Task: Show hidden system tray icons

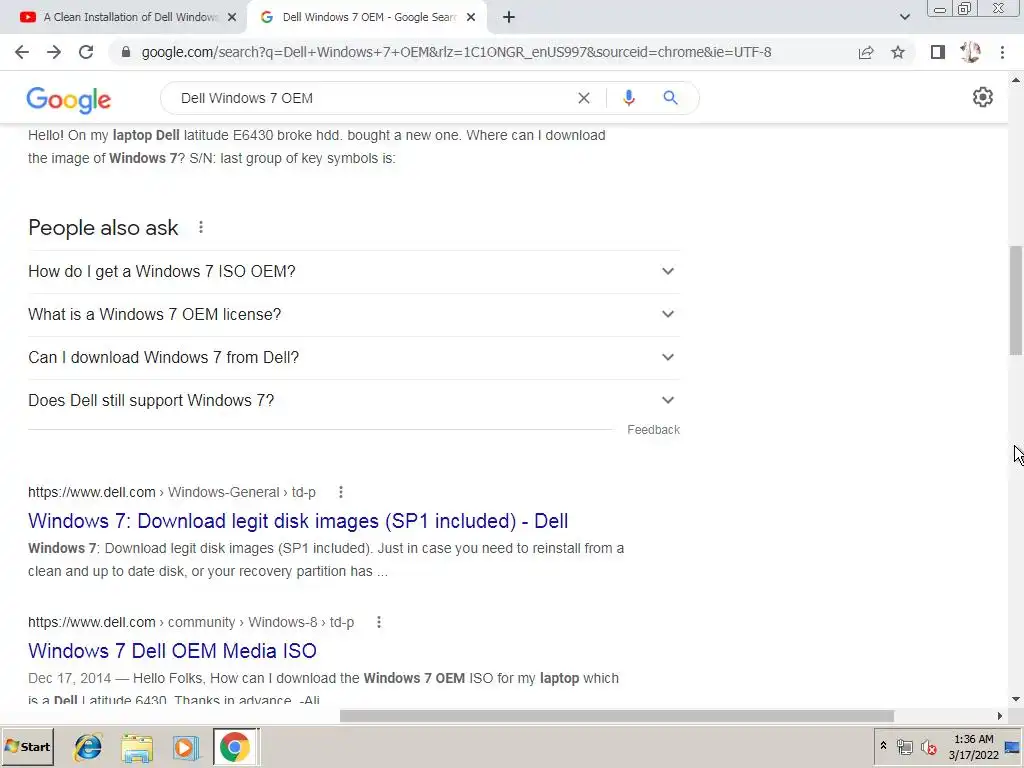Action: click(884, 746)
